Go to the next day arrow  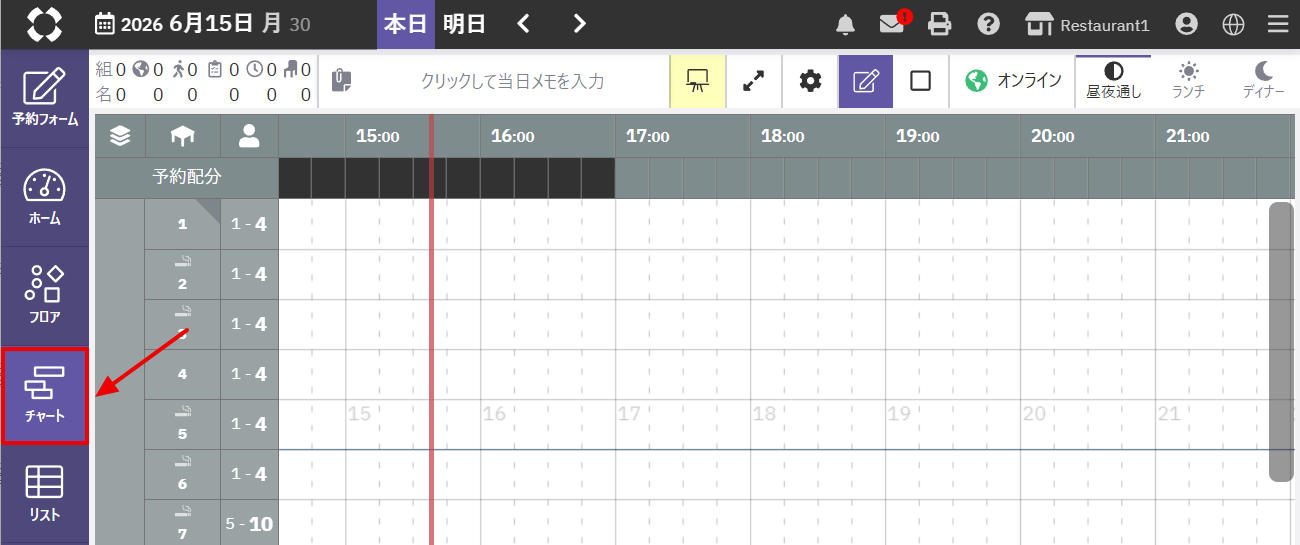point(580,24)
